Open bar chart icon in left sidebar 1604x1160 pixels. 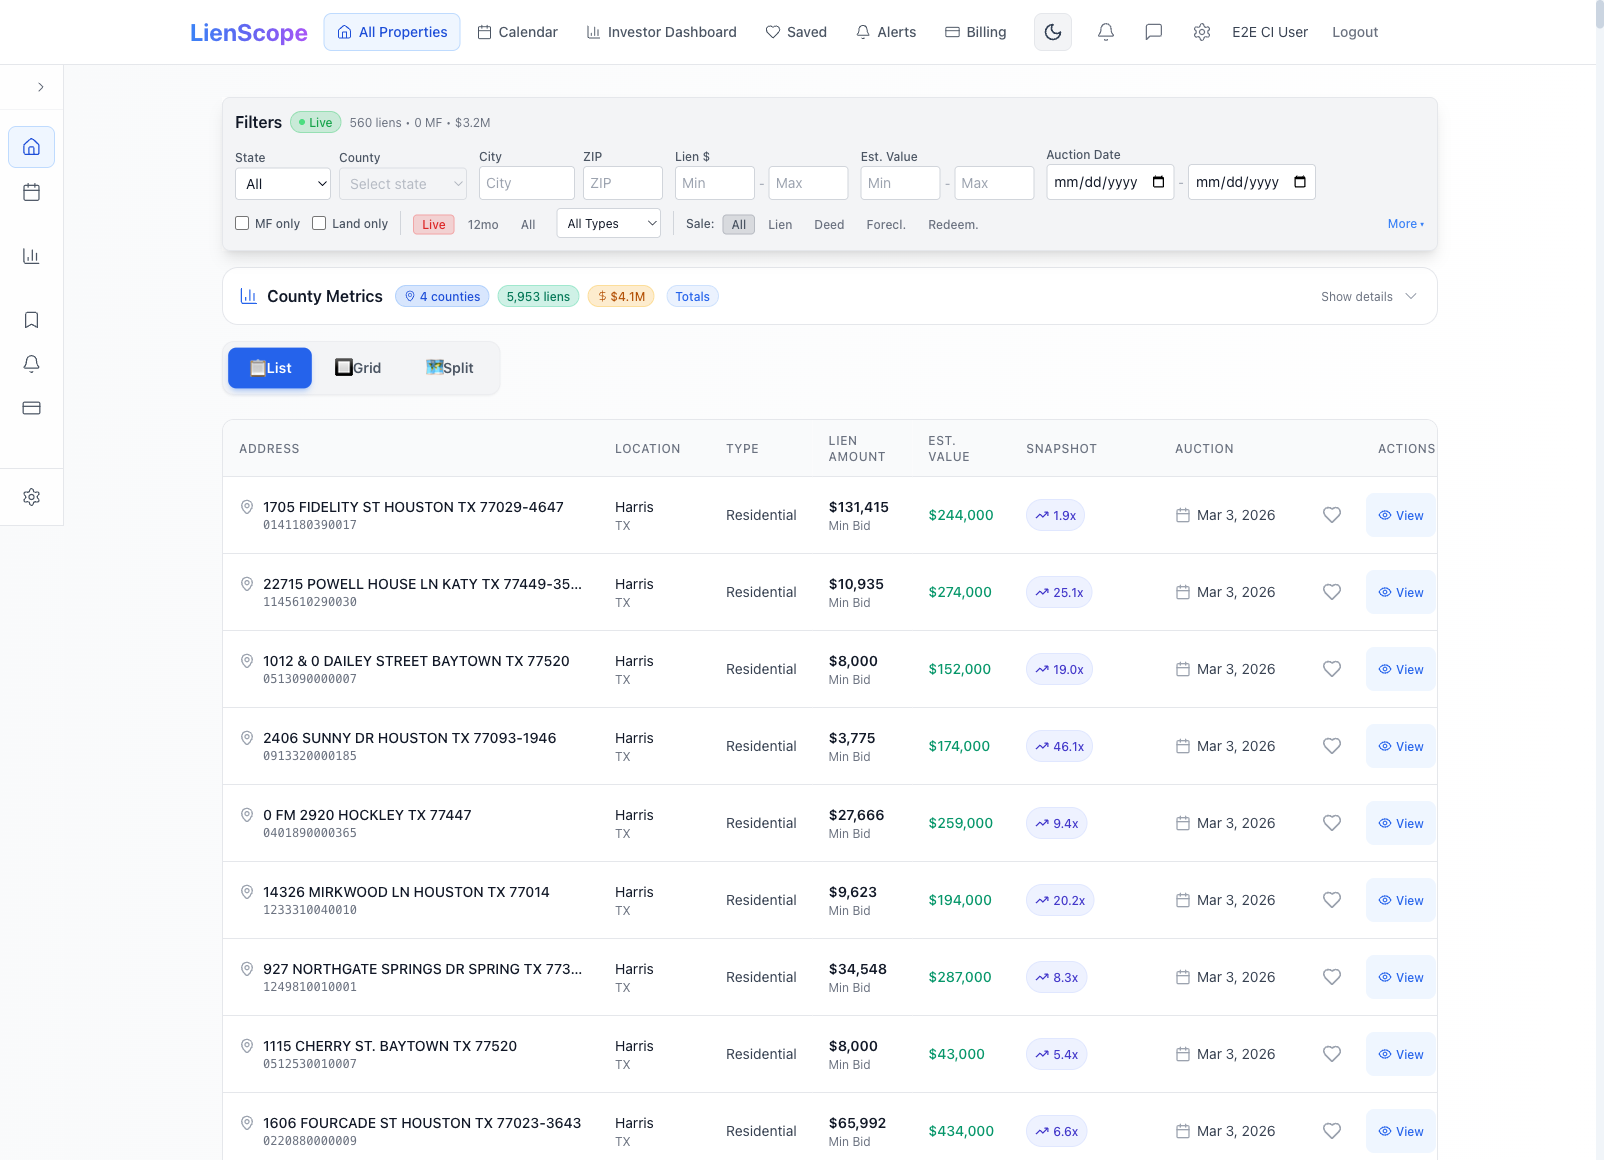pyautogui.click(x=31, y=256)
